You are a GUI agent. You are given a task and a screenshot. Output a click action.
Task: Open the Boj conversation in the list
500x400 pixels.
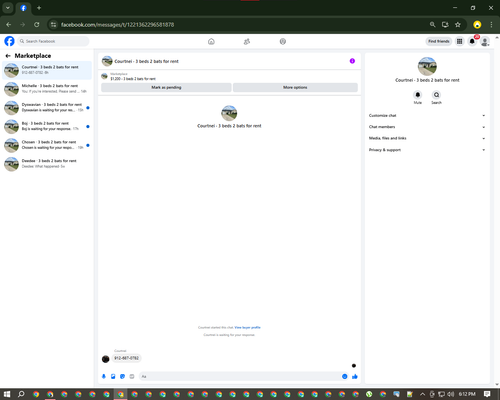(x=47, y=126)
